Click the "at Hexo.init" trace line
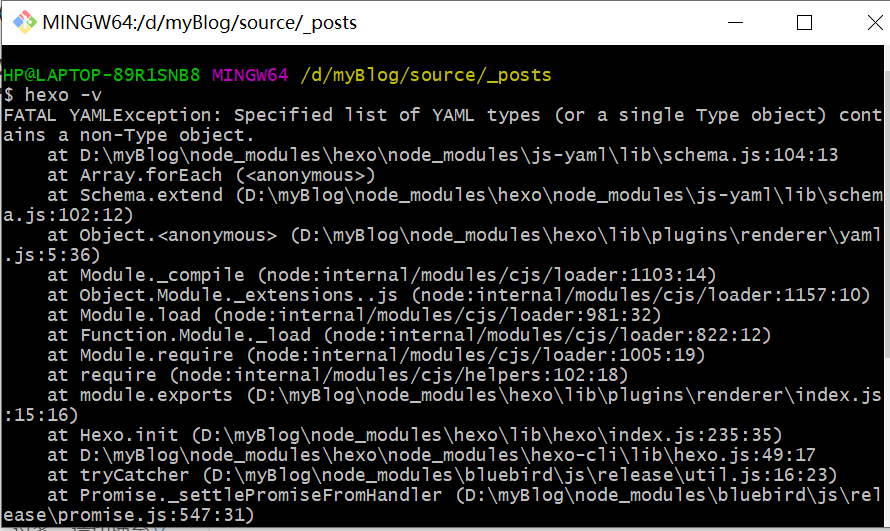Image resolution: width=890 pixels, height=531 pixels. (414, 435)
